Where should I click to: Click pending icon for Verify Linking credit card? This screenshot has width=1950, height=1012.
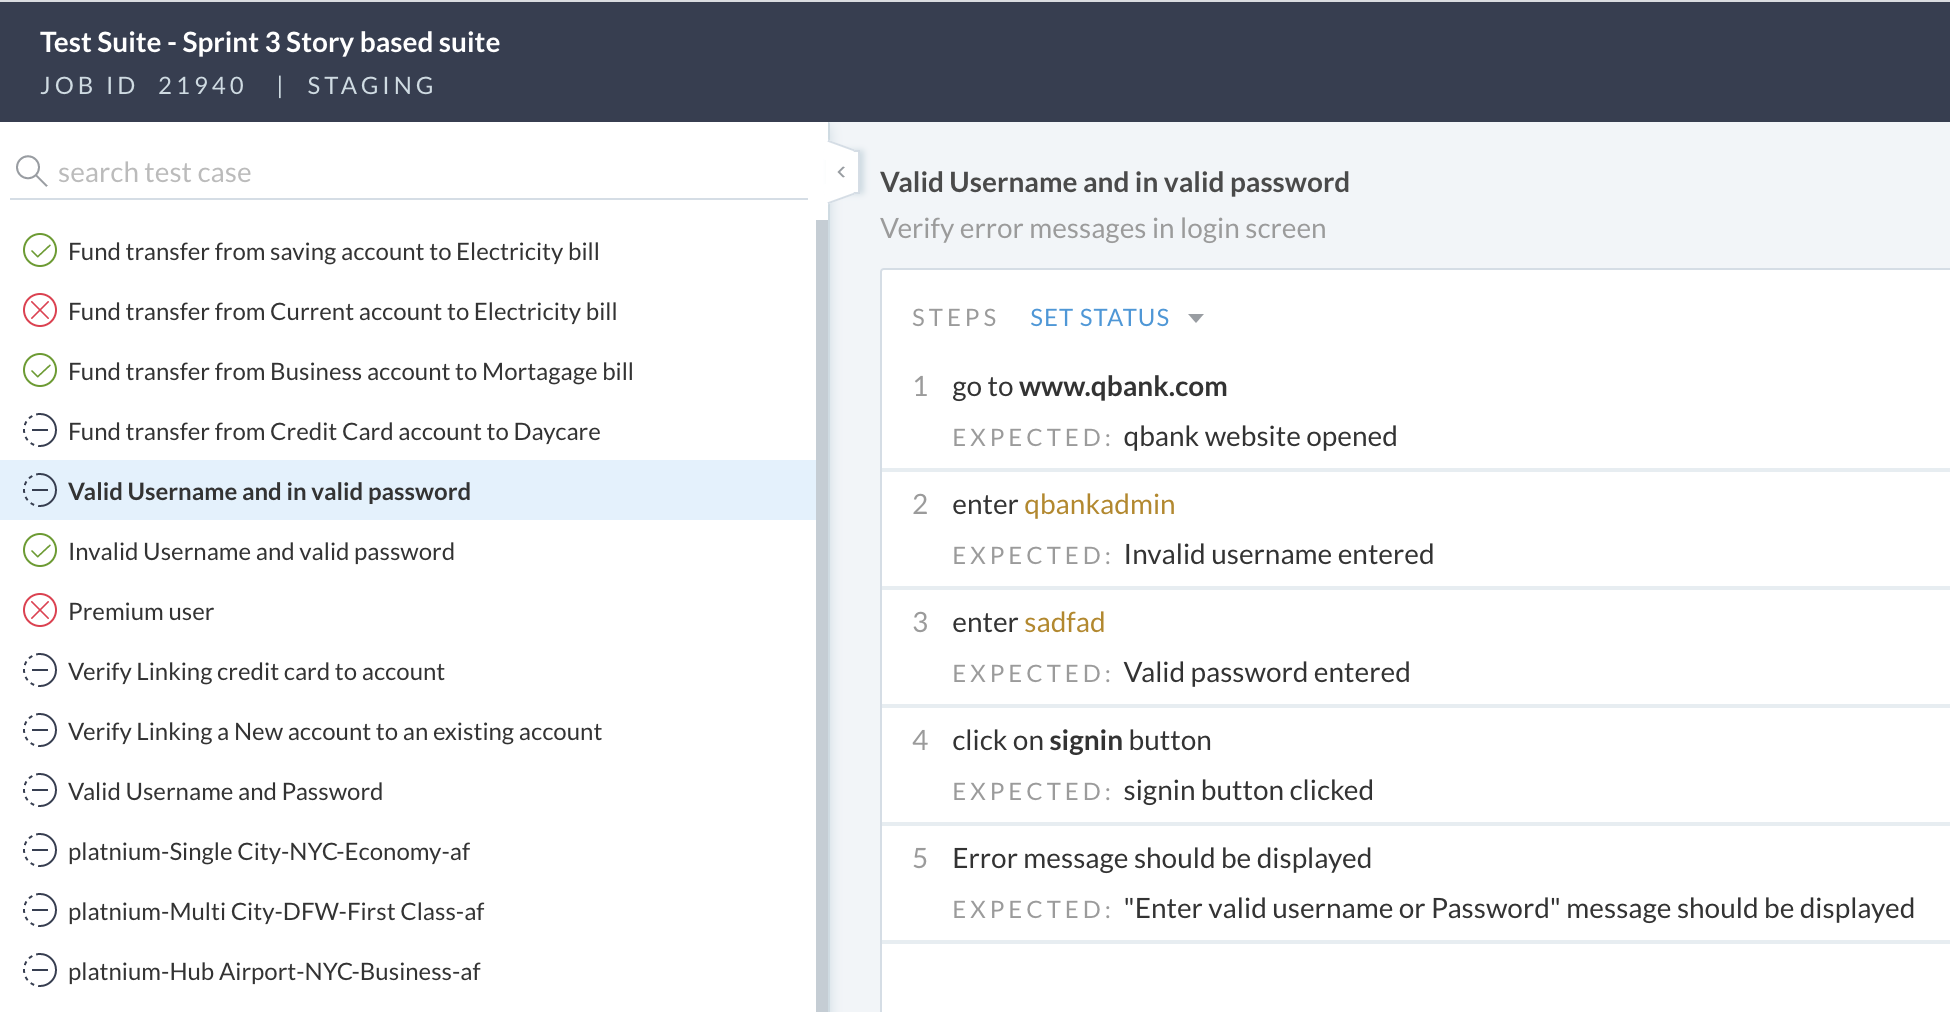tap(40, 671)
